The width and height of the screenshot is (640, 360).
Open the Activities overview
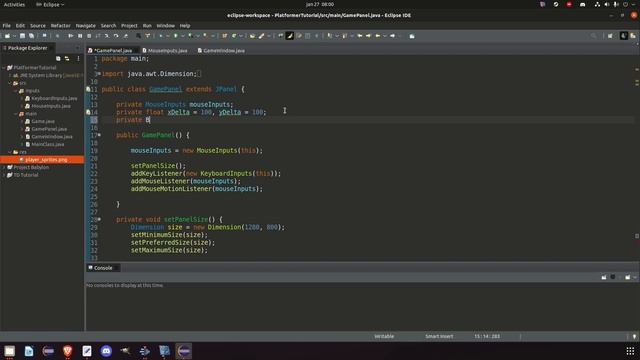click(14, 4)
